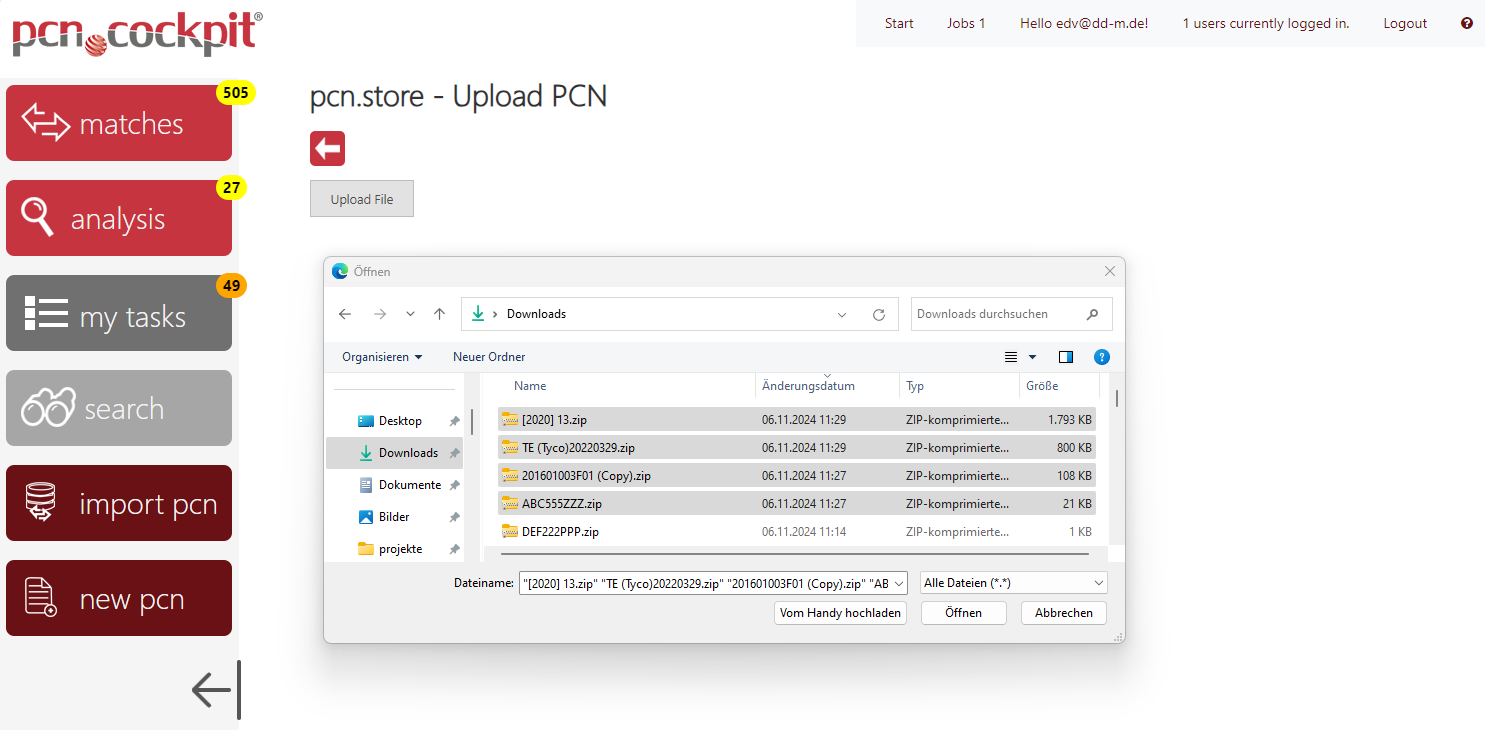Screen dimensions: 1485x730
Task: Click the dialog refresh button
Action: (879, 314)
